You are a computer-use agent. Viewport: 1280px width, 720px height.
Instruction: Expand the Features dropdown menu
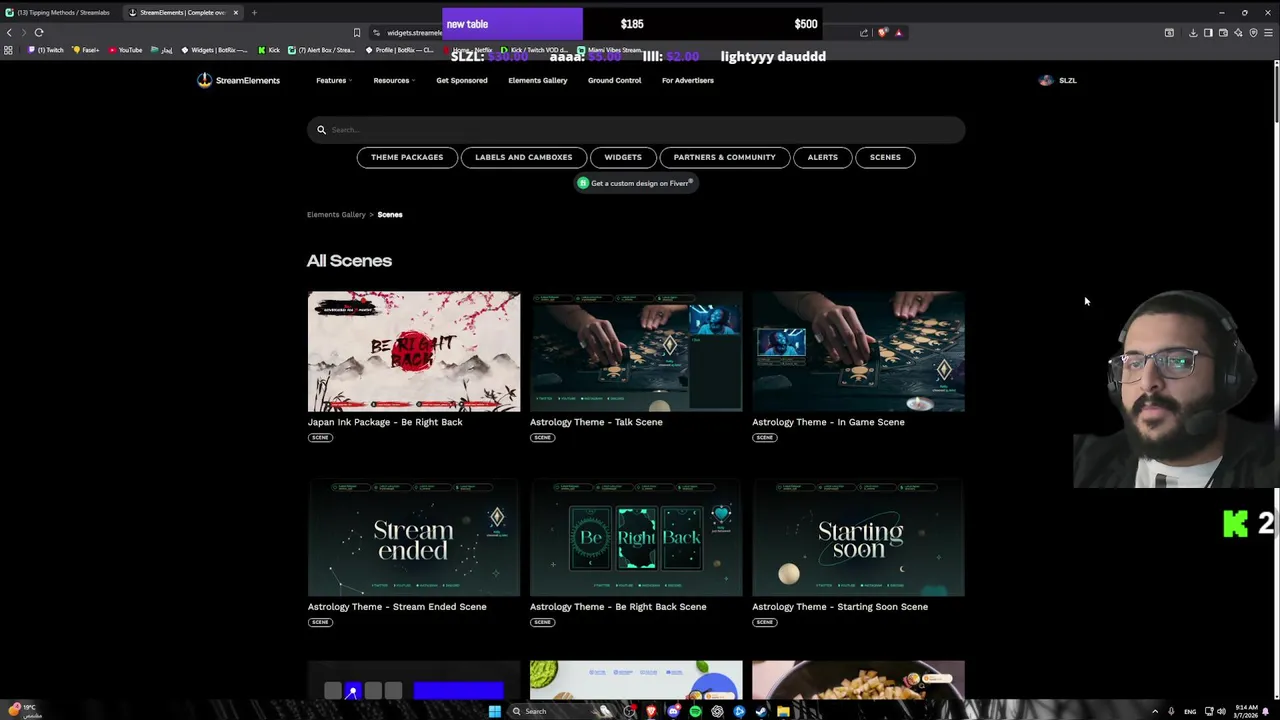point(333,80)
